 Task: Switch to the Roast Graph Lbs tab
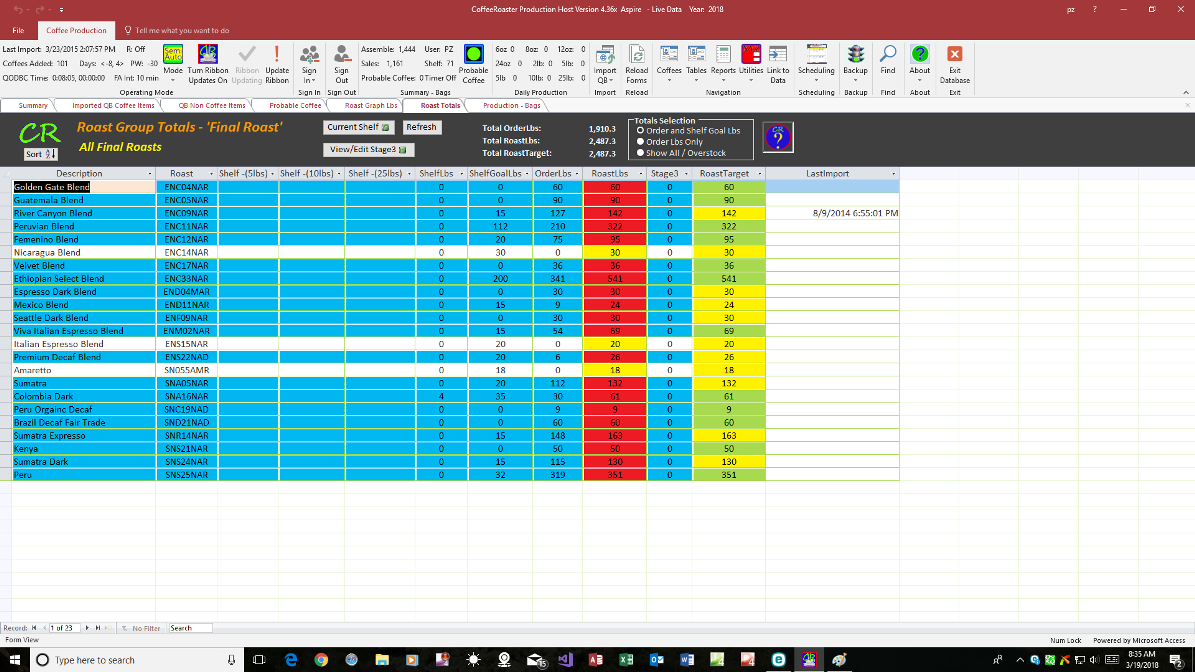click(x=370, y=106)
